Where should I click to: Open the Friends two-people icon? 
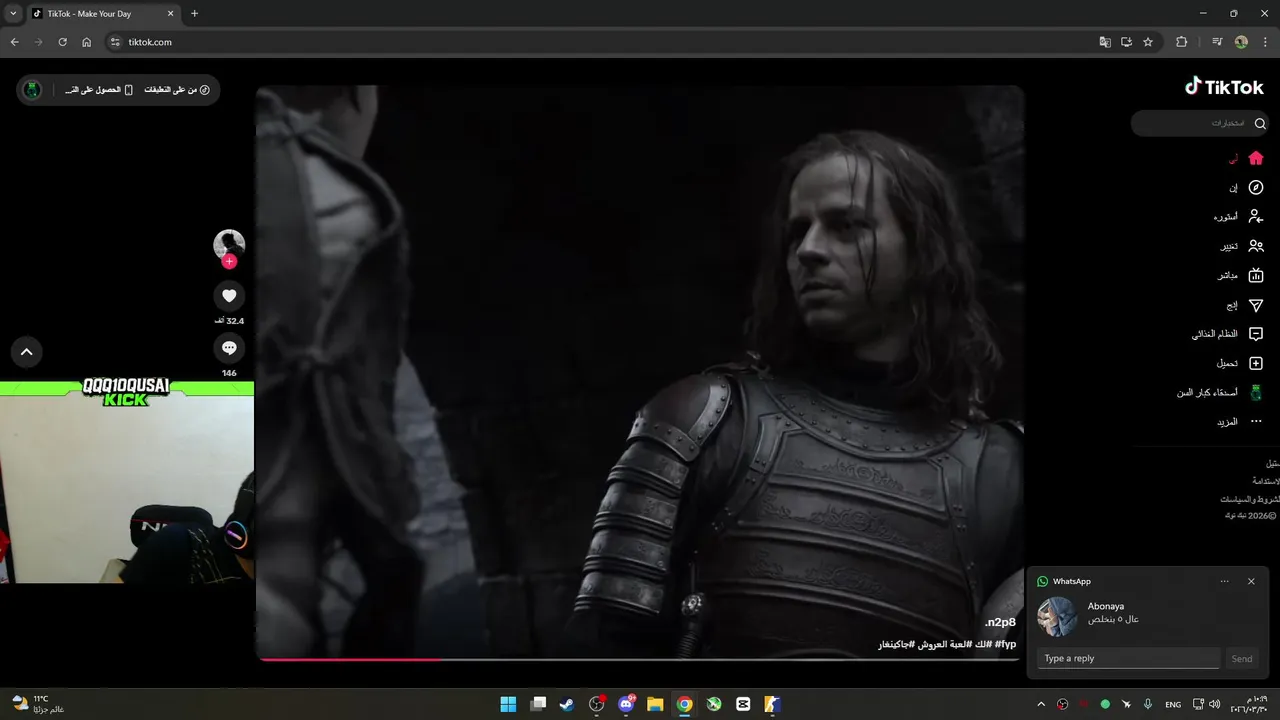pos(1256,246)
